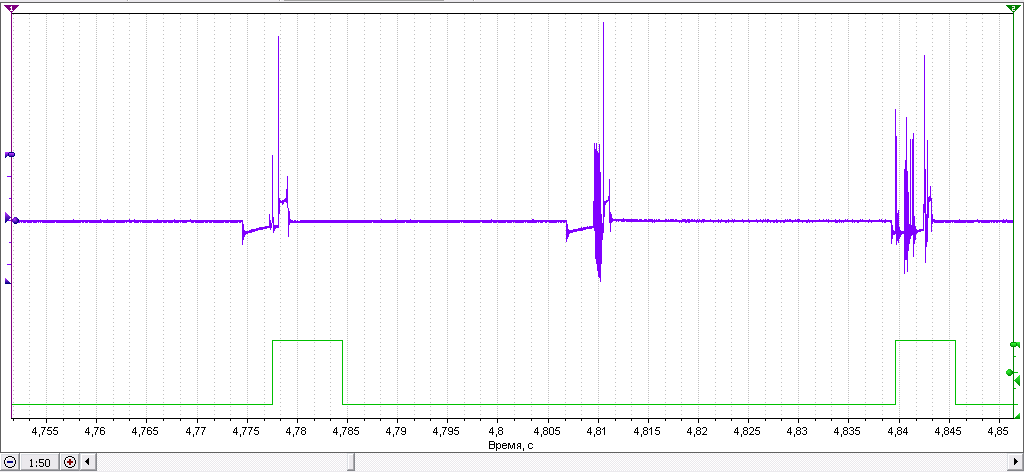Viewport: 1024px width, 472px height.
Task: Click the scrollbar right arrow
Action: coord(1016,462)
